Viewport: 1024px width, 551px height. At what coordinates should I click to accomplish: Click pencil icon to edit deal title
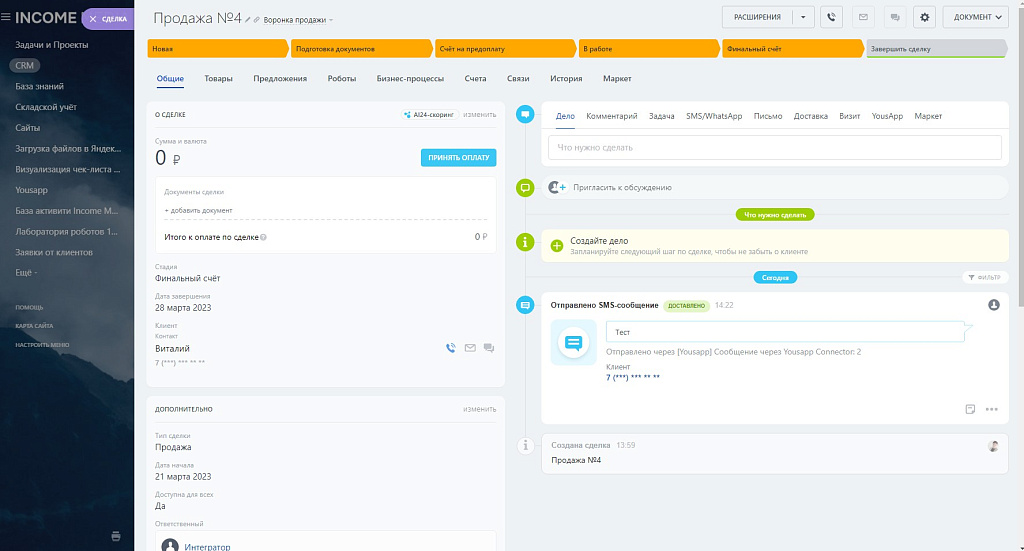[248, 20]
